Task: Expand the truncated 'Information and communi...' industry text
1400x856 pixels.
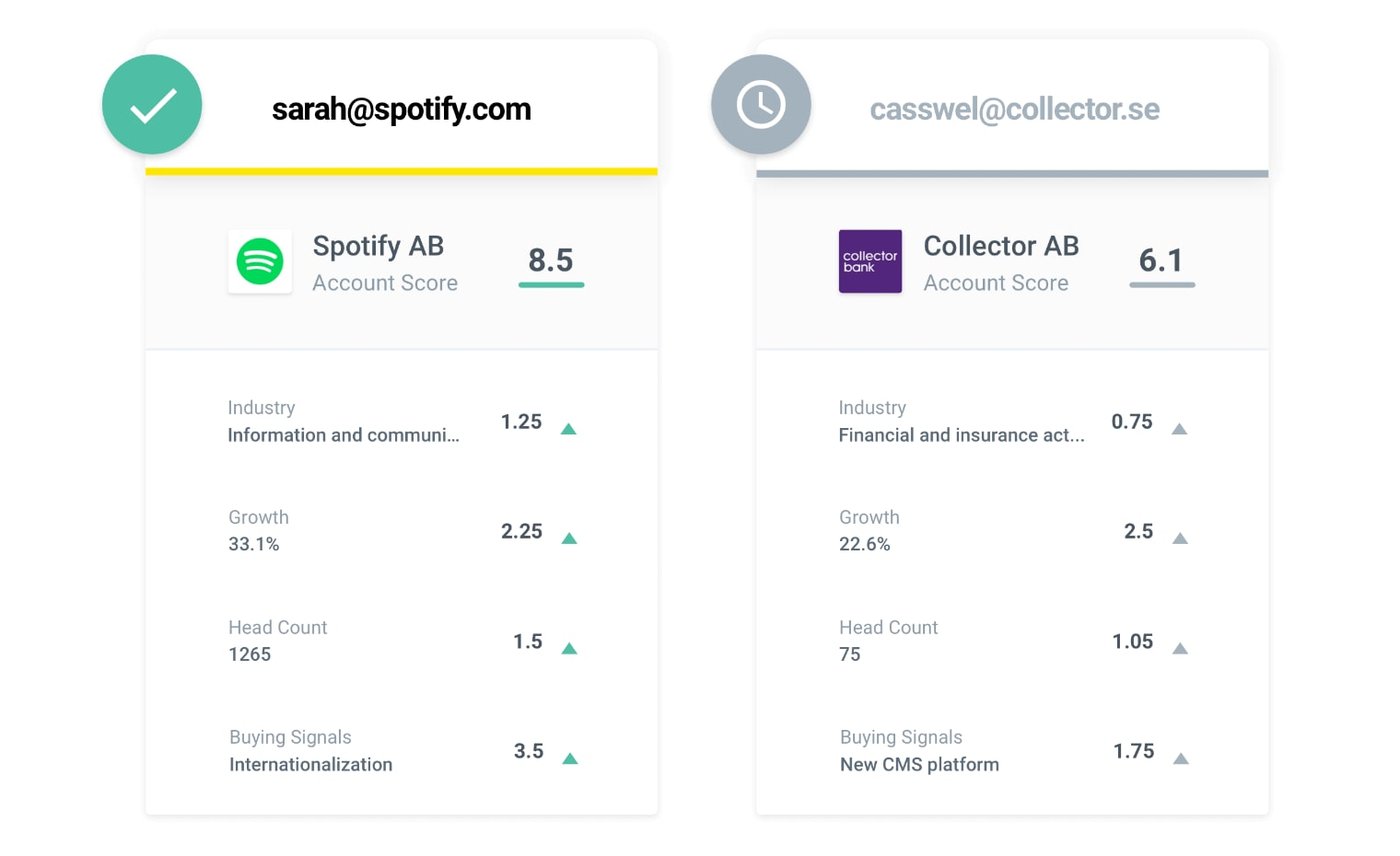Action: tap(344, 435)
